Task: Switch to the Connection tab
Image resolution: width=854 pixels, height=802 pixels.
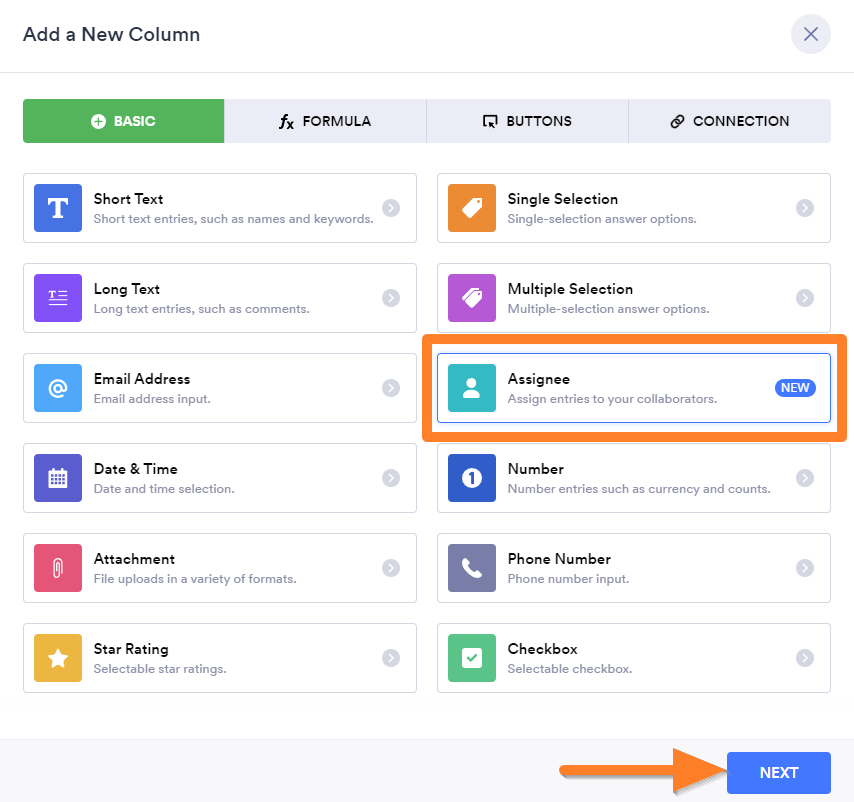Action: pos(729,121)
